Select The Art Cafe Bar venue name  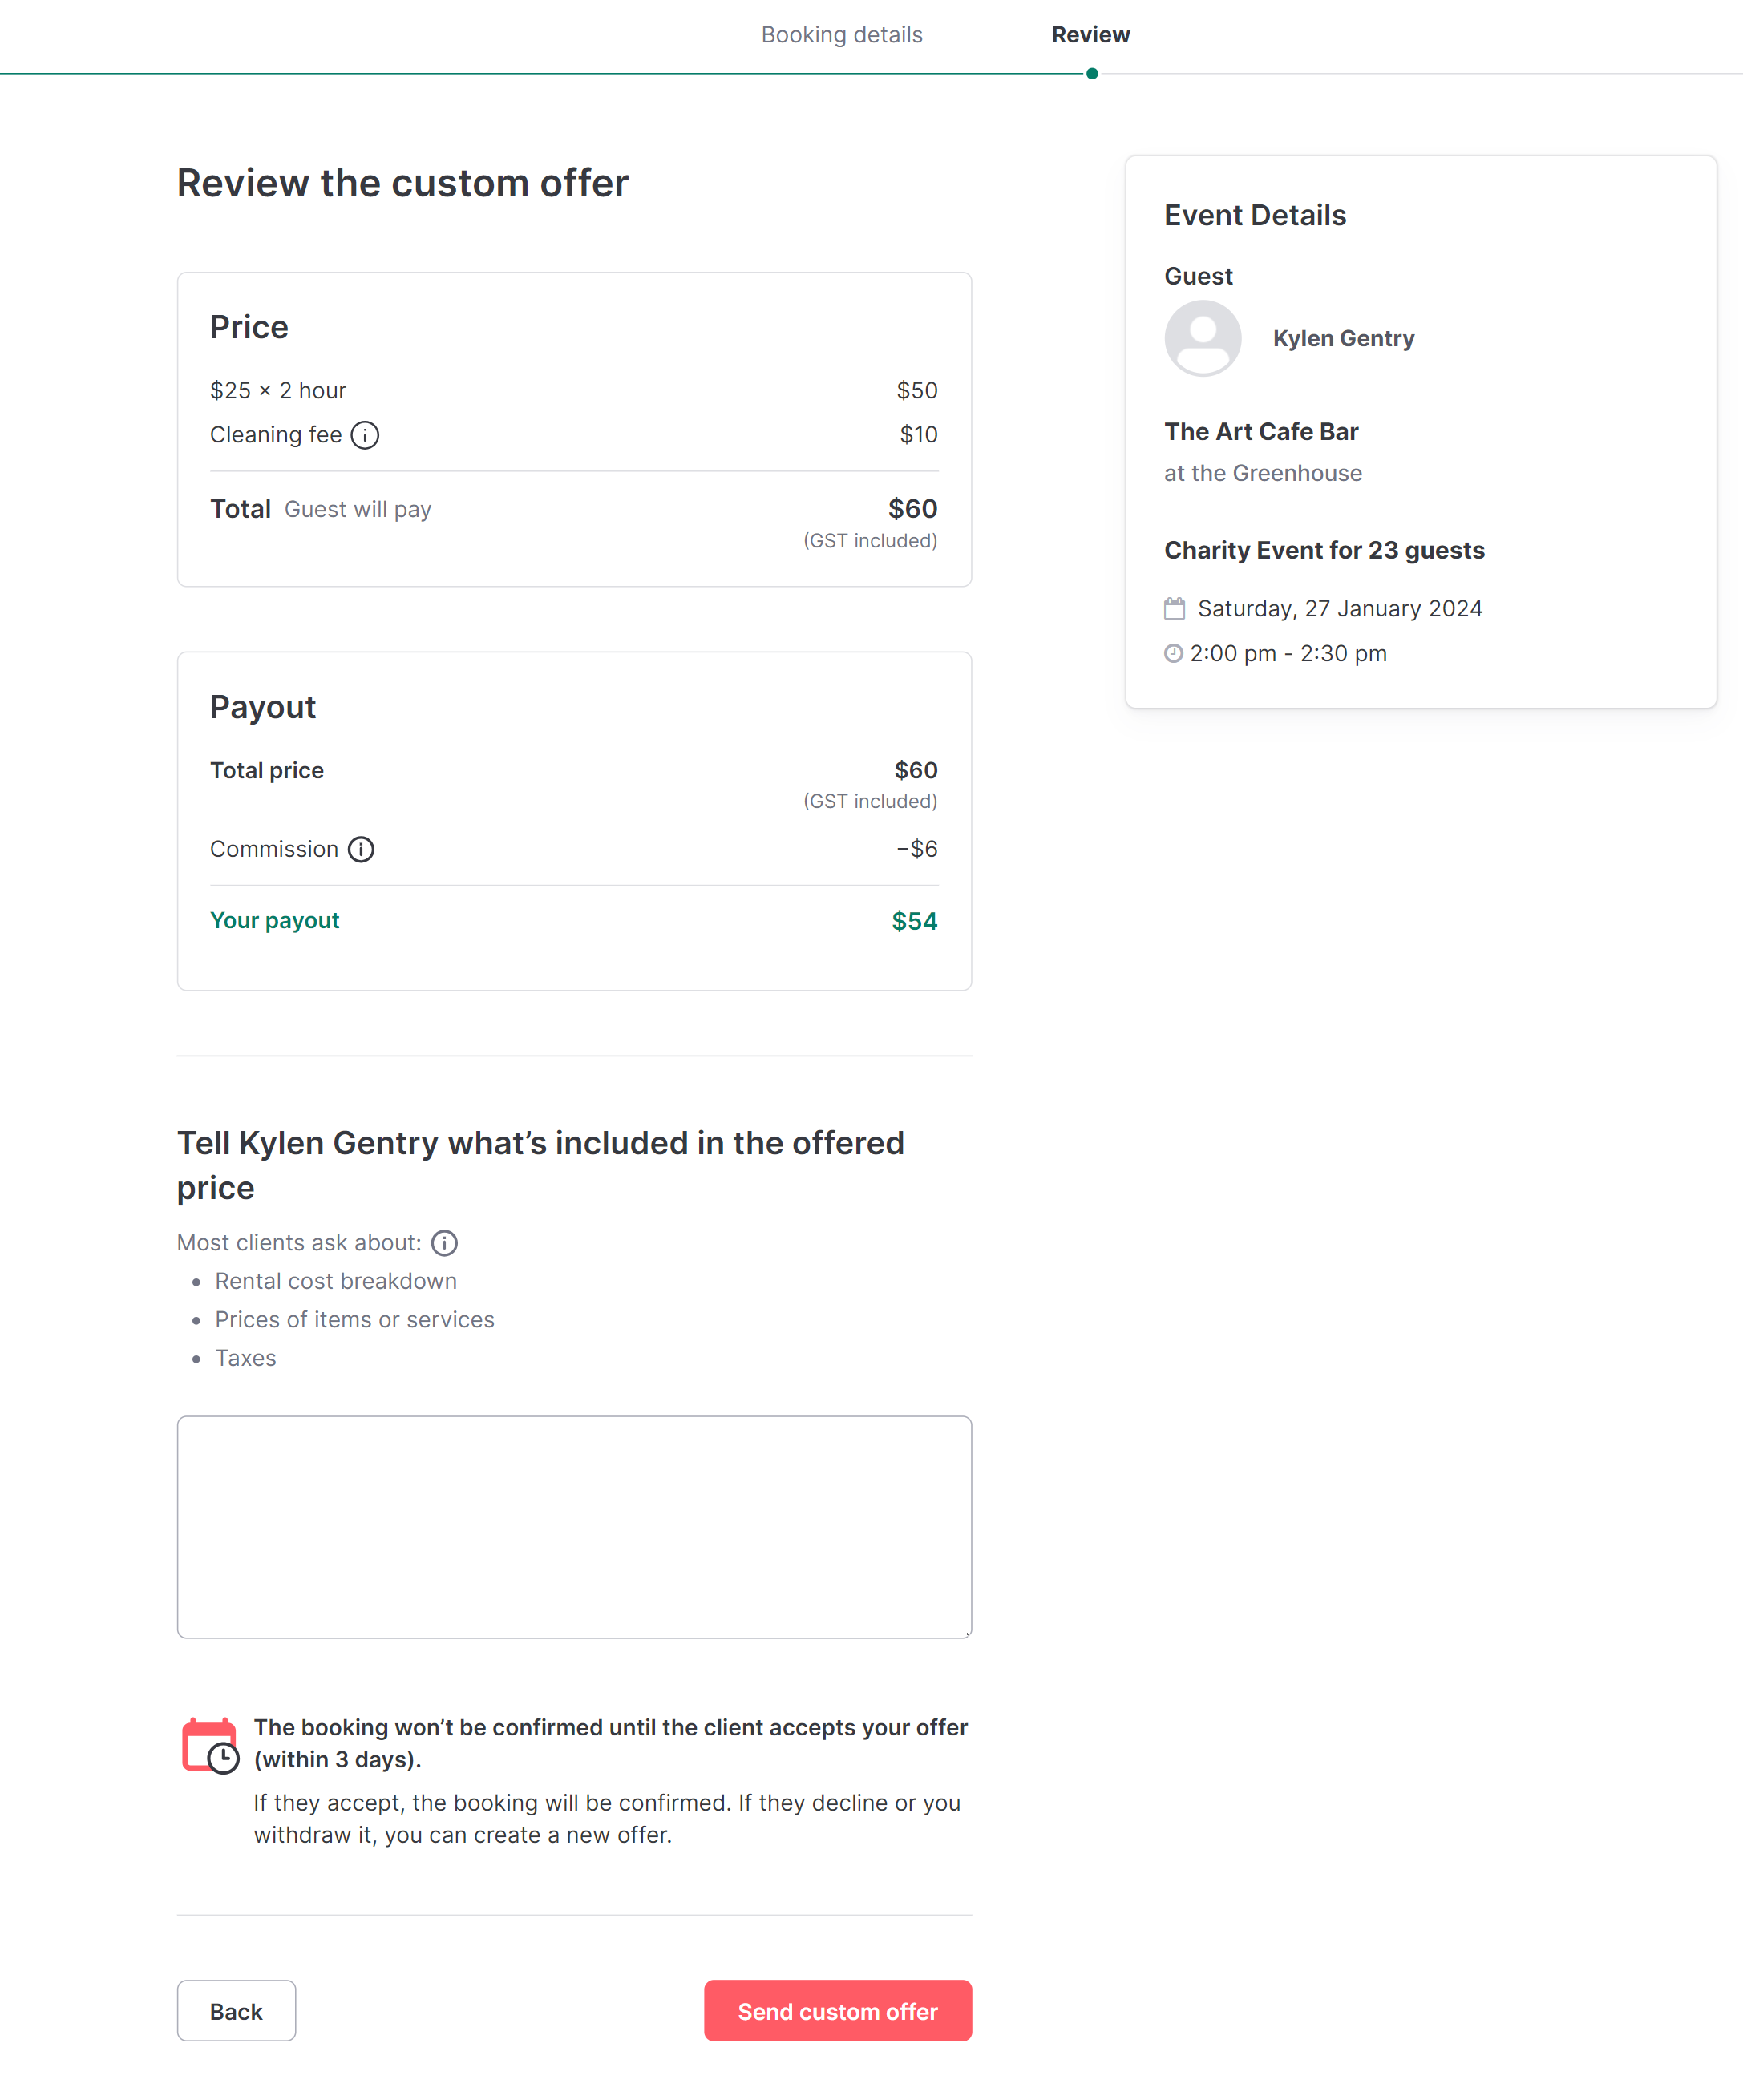coord(1261,431)
